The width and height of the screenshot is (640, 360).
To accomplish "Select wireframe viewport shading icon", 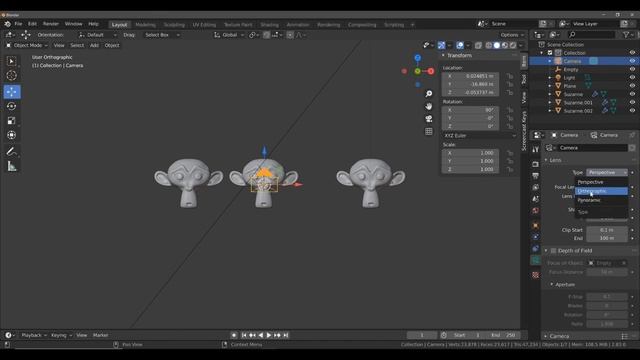I will (489, 45).
